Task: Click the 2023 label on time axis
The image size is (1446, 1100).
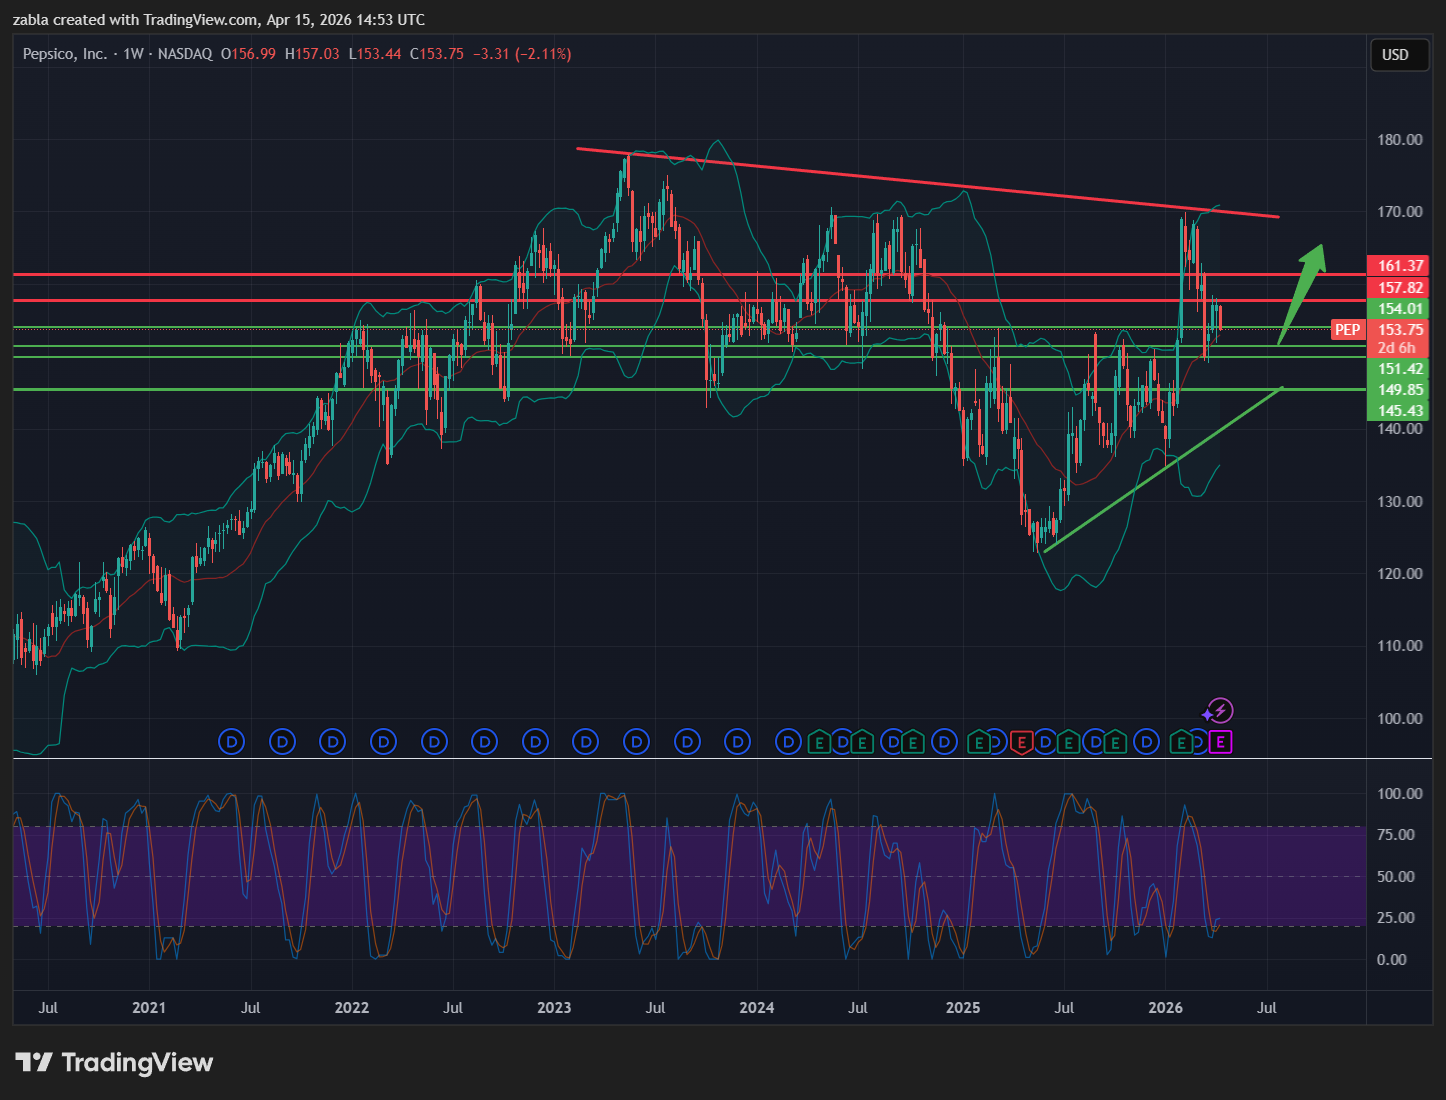Action: click(x=554, y=1007)
